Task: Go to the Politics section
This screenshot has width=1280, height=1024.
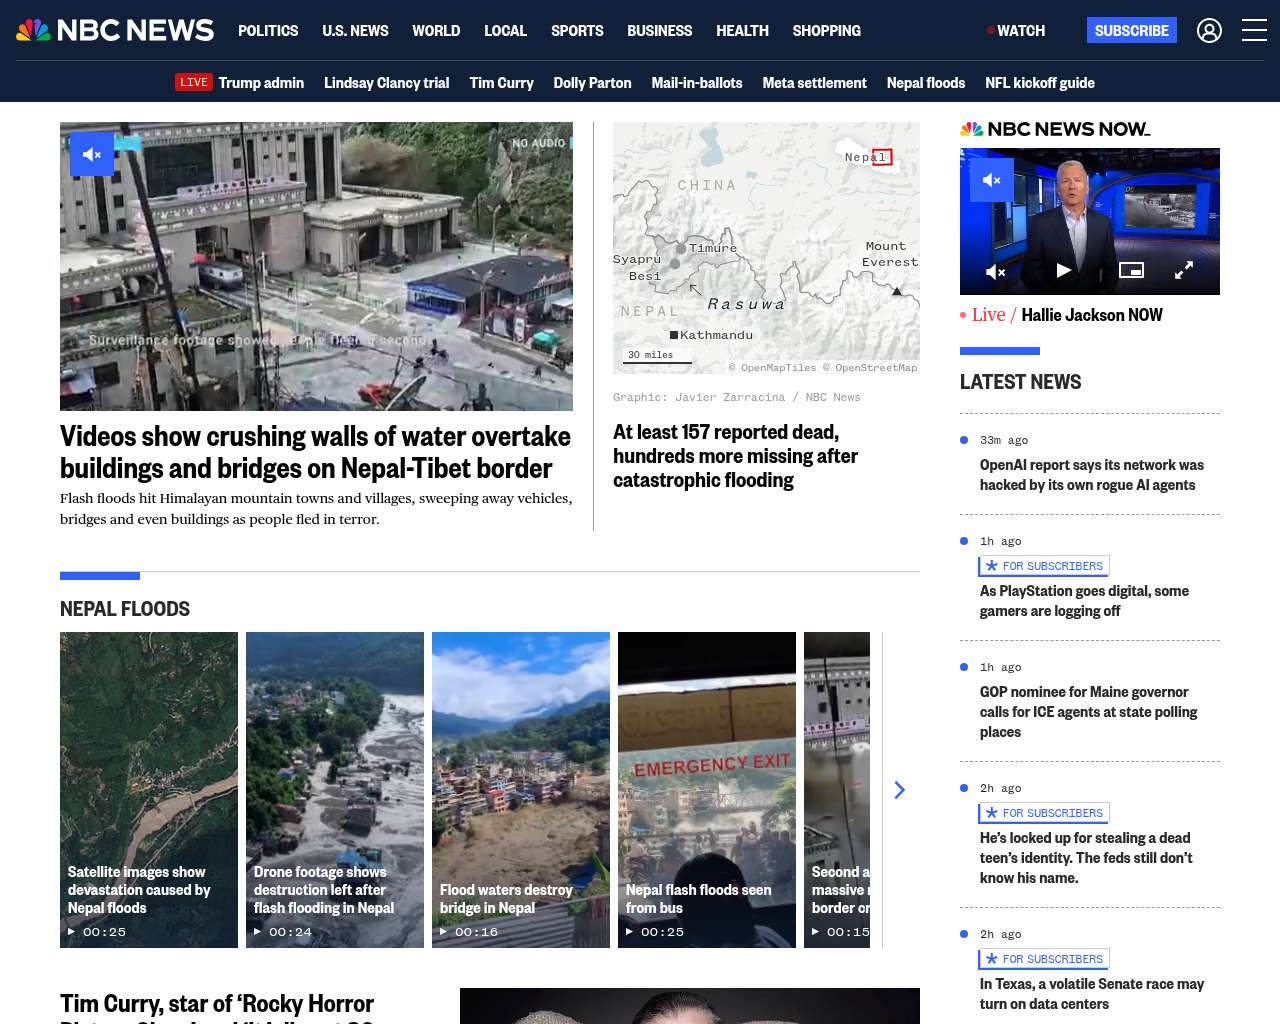Action: [x=268, y=31]
